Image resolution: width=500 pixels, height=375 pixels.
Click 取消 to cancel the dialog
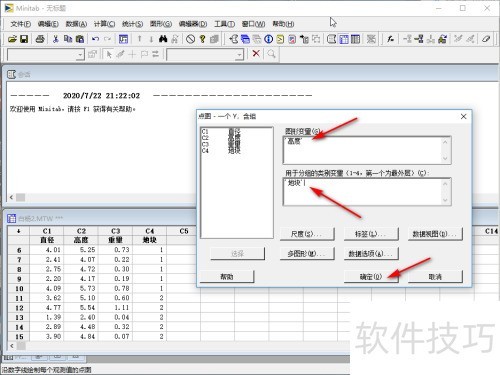click(x=435, y=277)
